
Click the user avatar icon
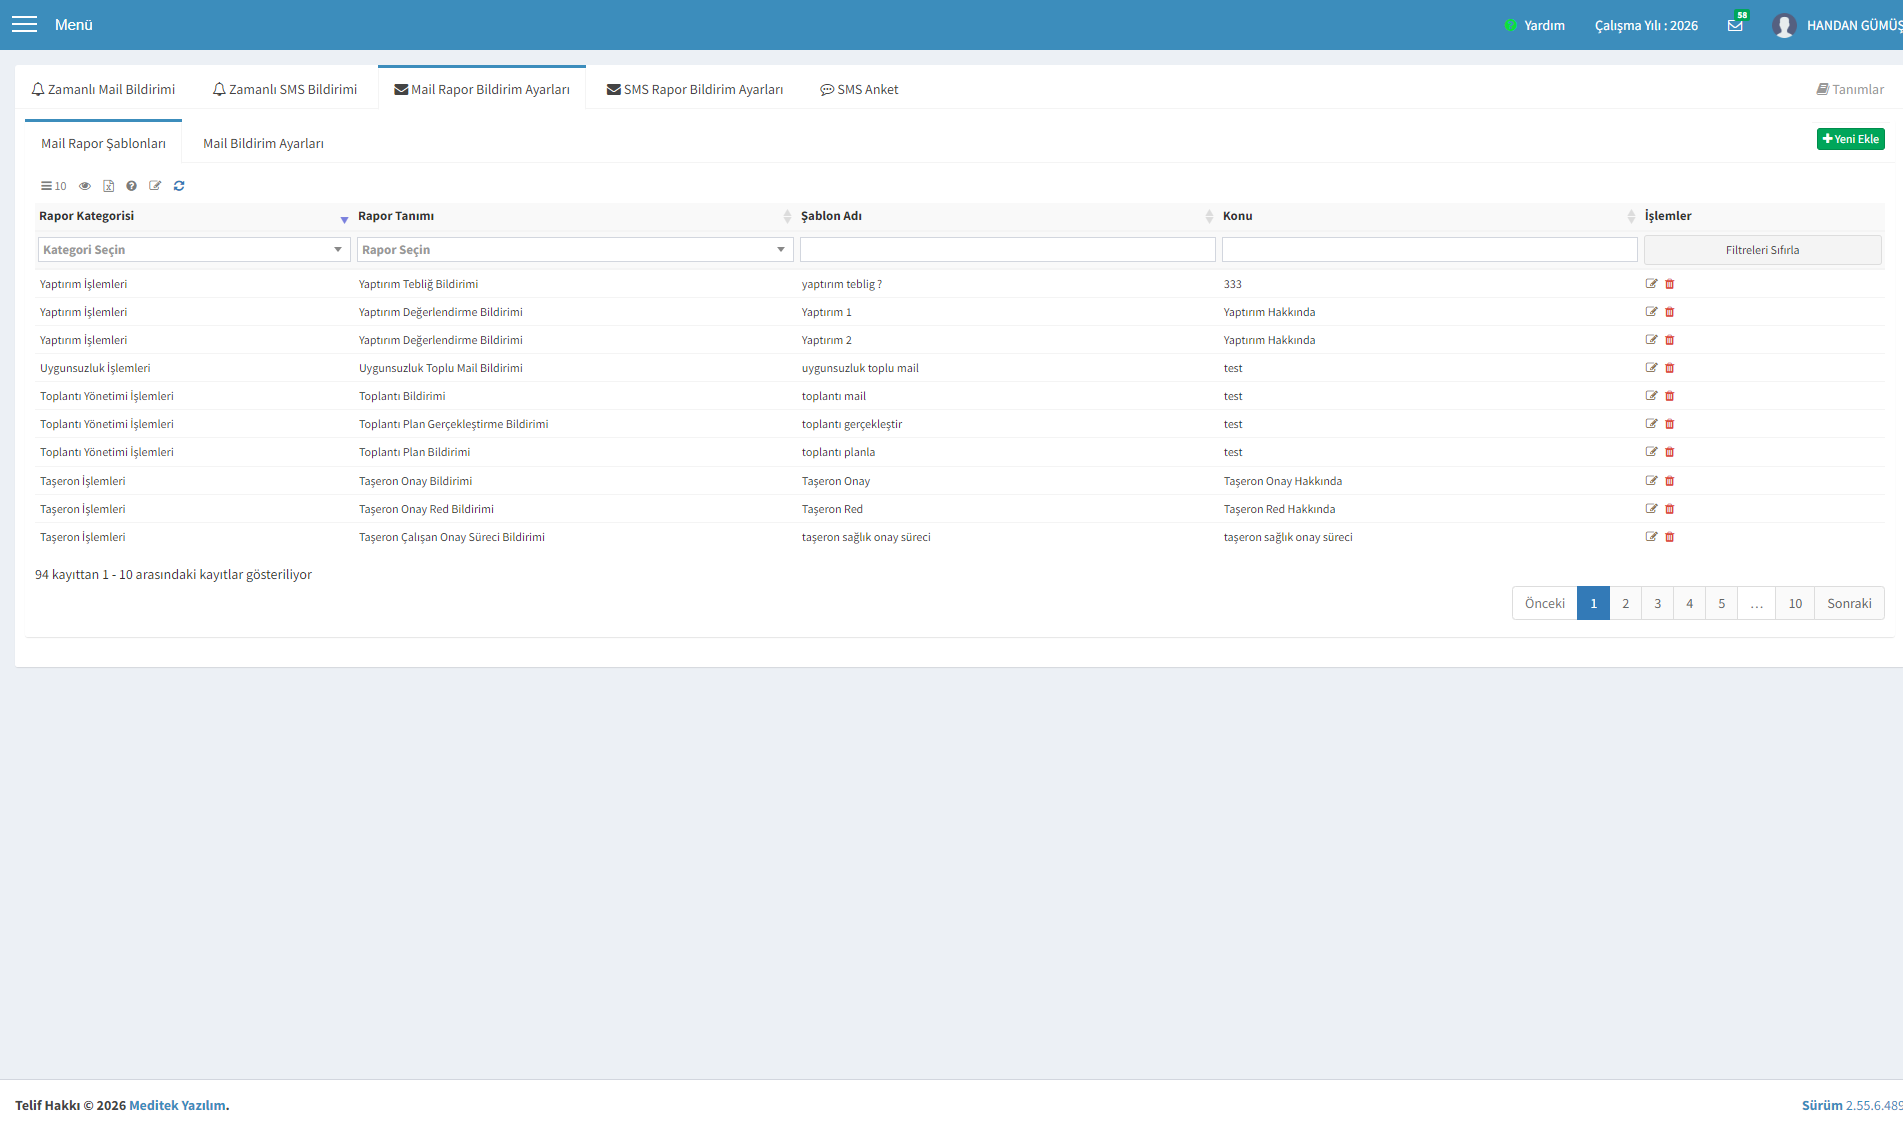1784,25
